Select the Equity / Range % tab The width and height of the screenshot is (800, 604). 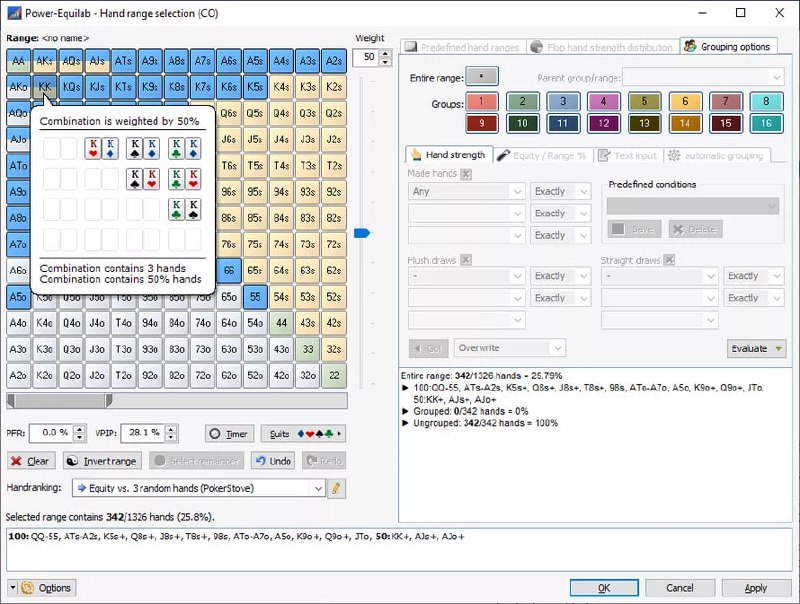coord(543,156)
